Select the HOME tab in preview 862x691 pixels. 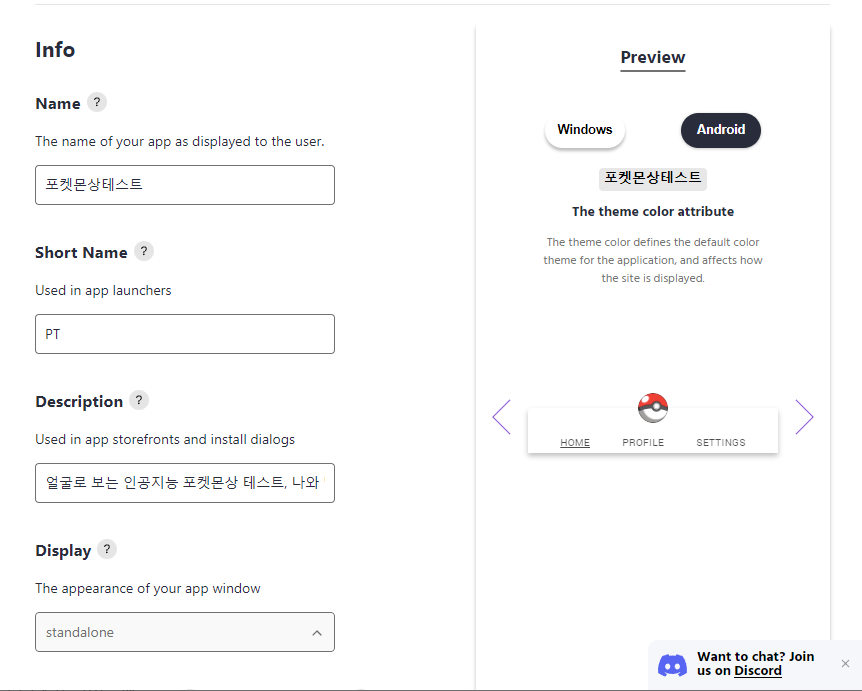[575, 443]
